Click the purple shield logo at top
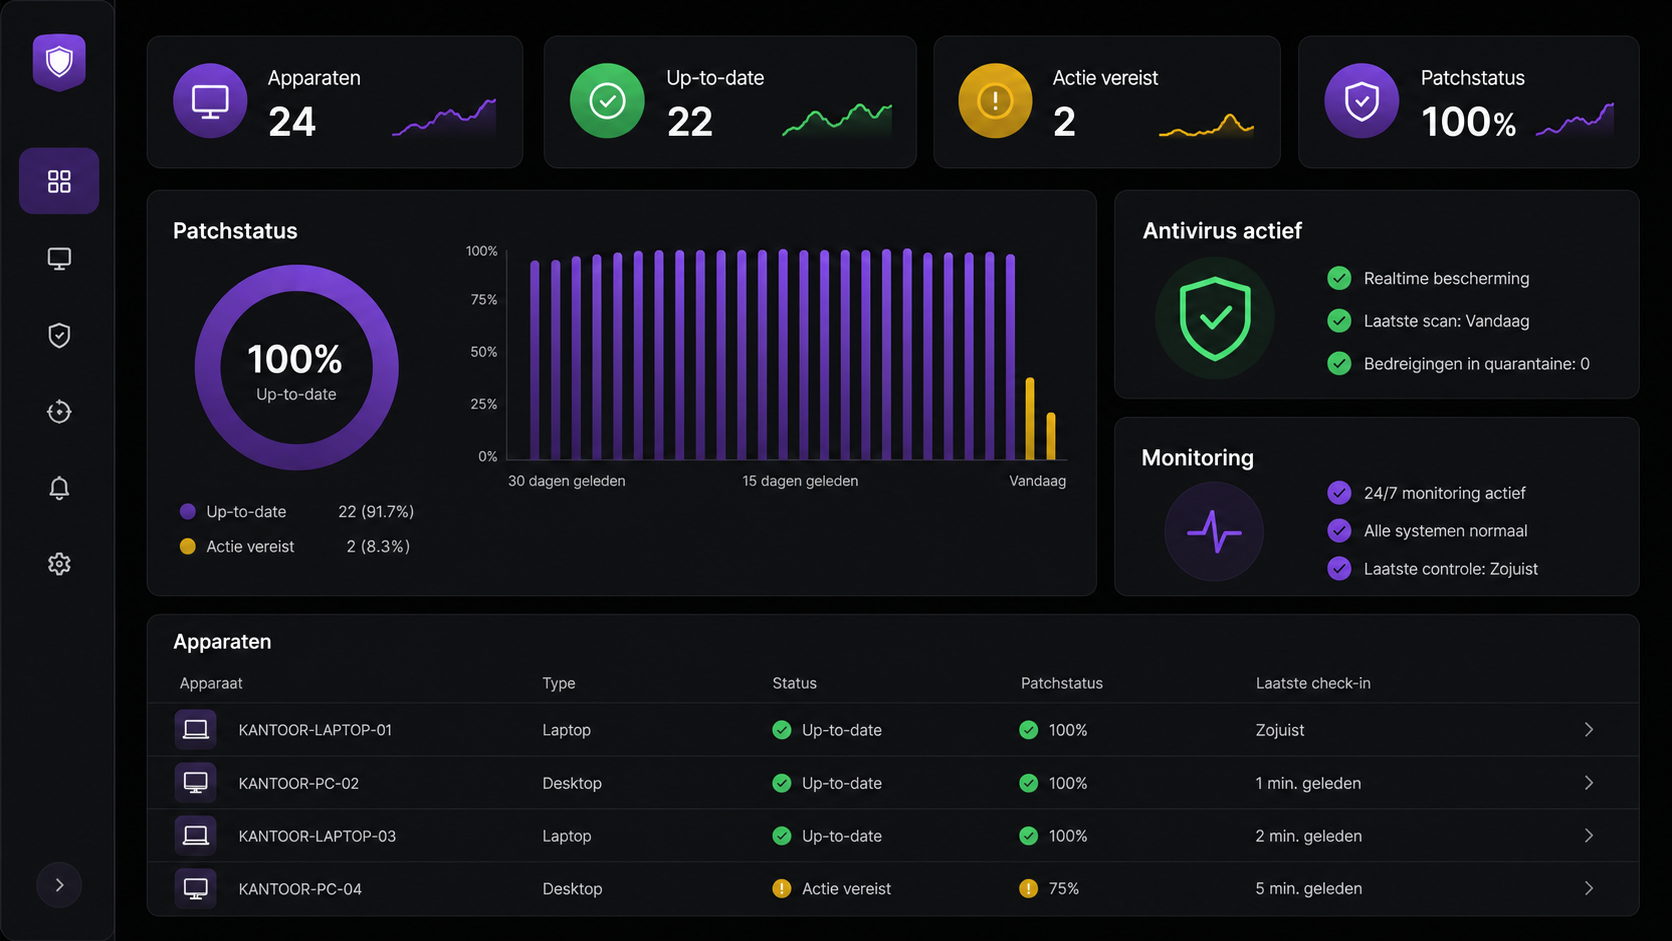 [59, 62]
